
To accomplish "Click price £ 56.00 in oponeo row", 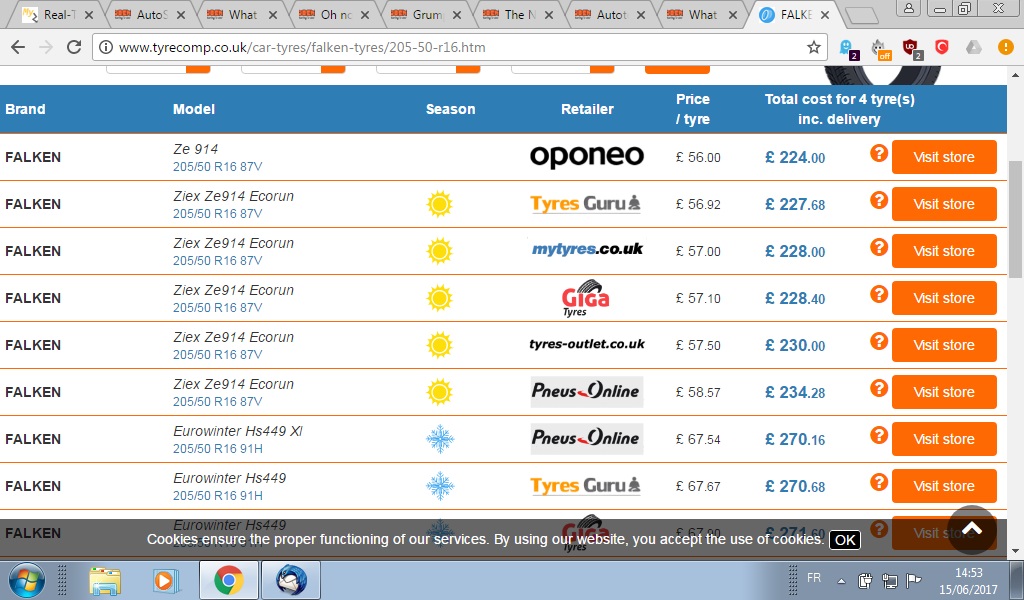I will click(x=698, y=157).
